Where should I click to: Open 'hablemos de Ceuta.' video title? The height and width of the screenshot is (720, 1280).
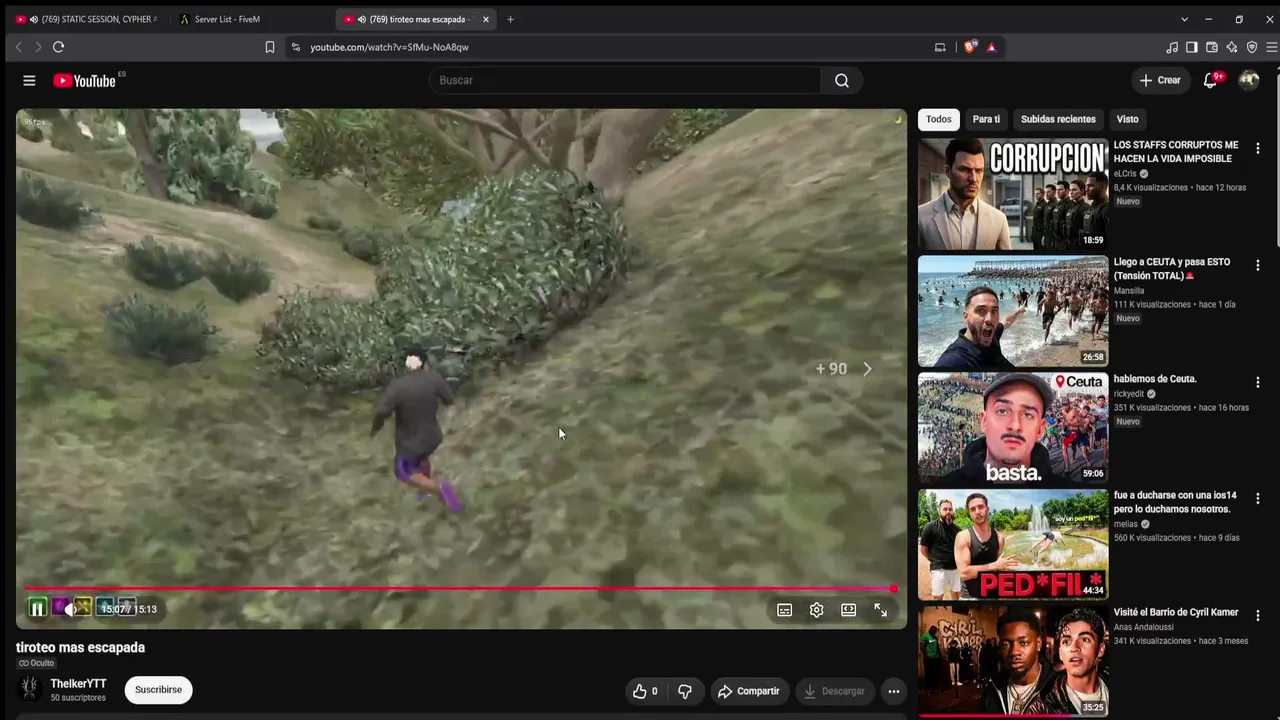pos(1155,379)
